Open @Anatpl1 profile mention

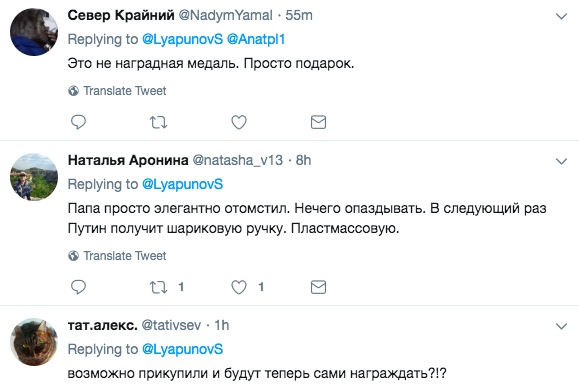tap(256, 39)
